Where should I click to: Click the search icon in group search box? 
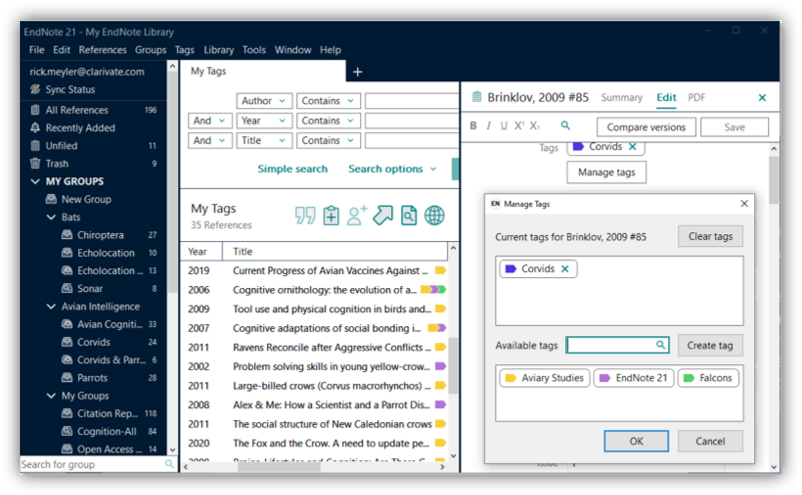(169, 464)
